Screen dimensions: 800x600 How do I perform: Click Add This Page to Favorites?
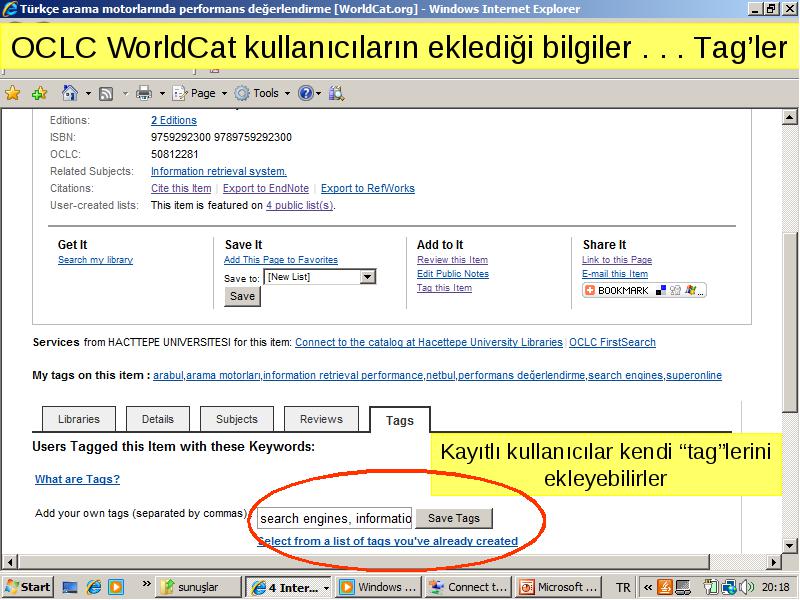(x=281, y=260)
